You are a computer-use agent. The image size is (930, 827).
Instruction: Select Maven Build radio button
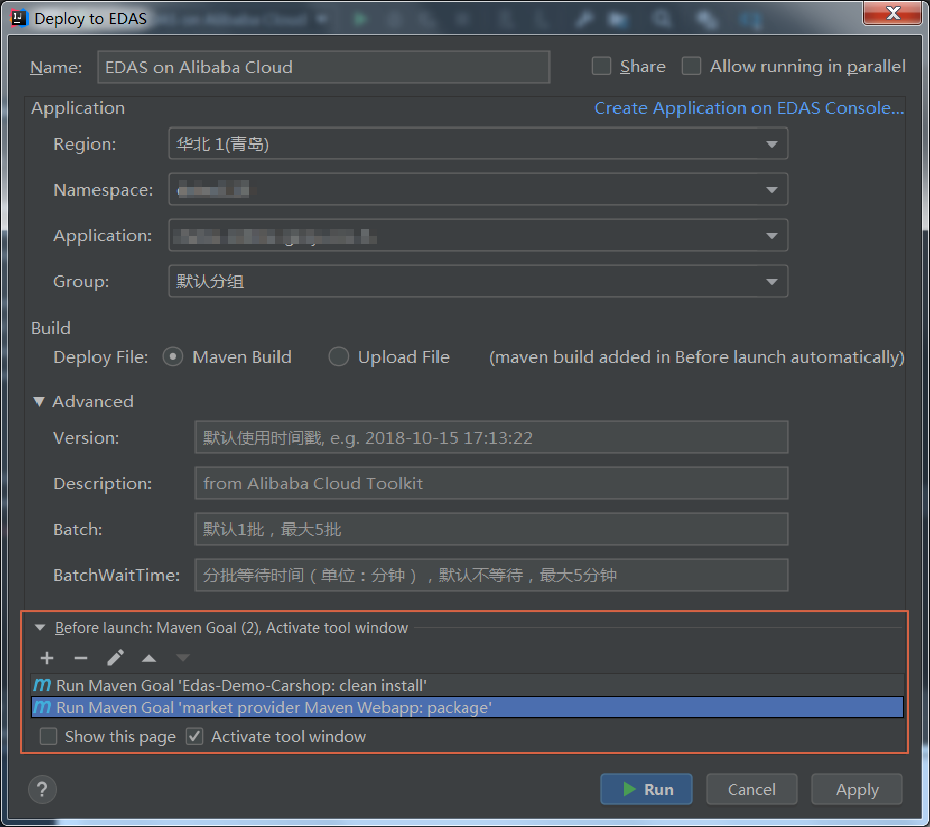[x=173, y=357]
